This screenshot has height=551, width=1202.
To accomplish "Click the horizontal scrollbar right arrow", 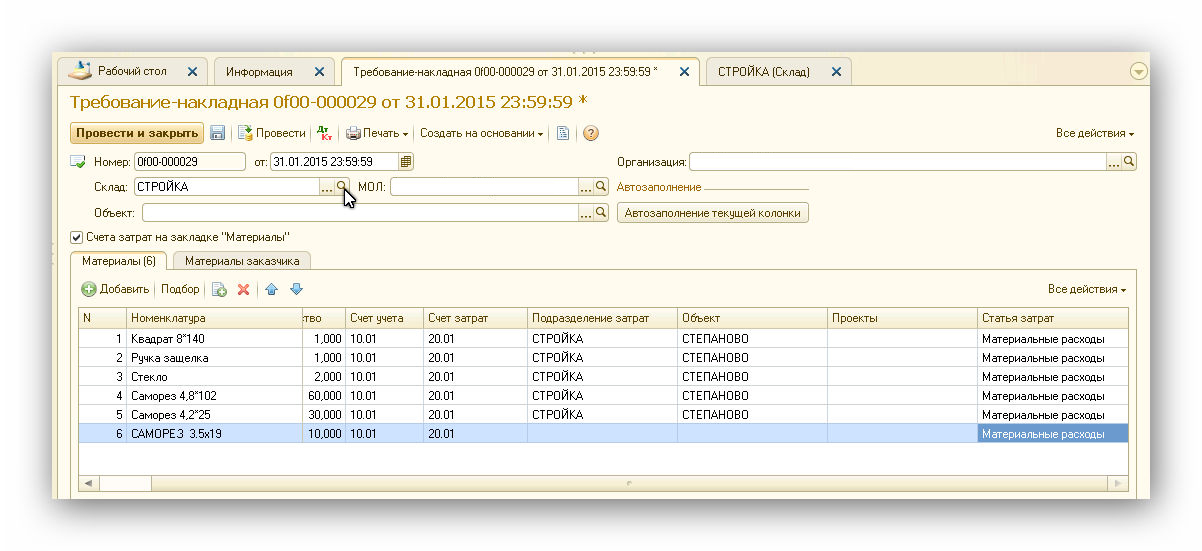I will click(1120, 483).
